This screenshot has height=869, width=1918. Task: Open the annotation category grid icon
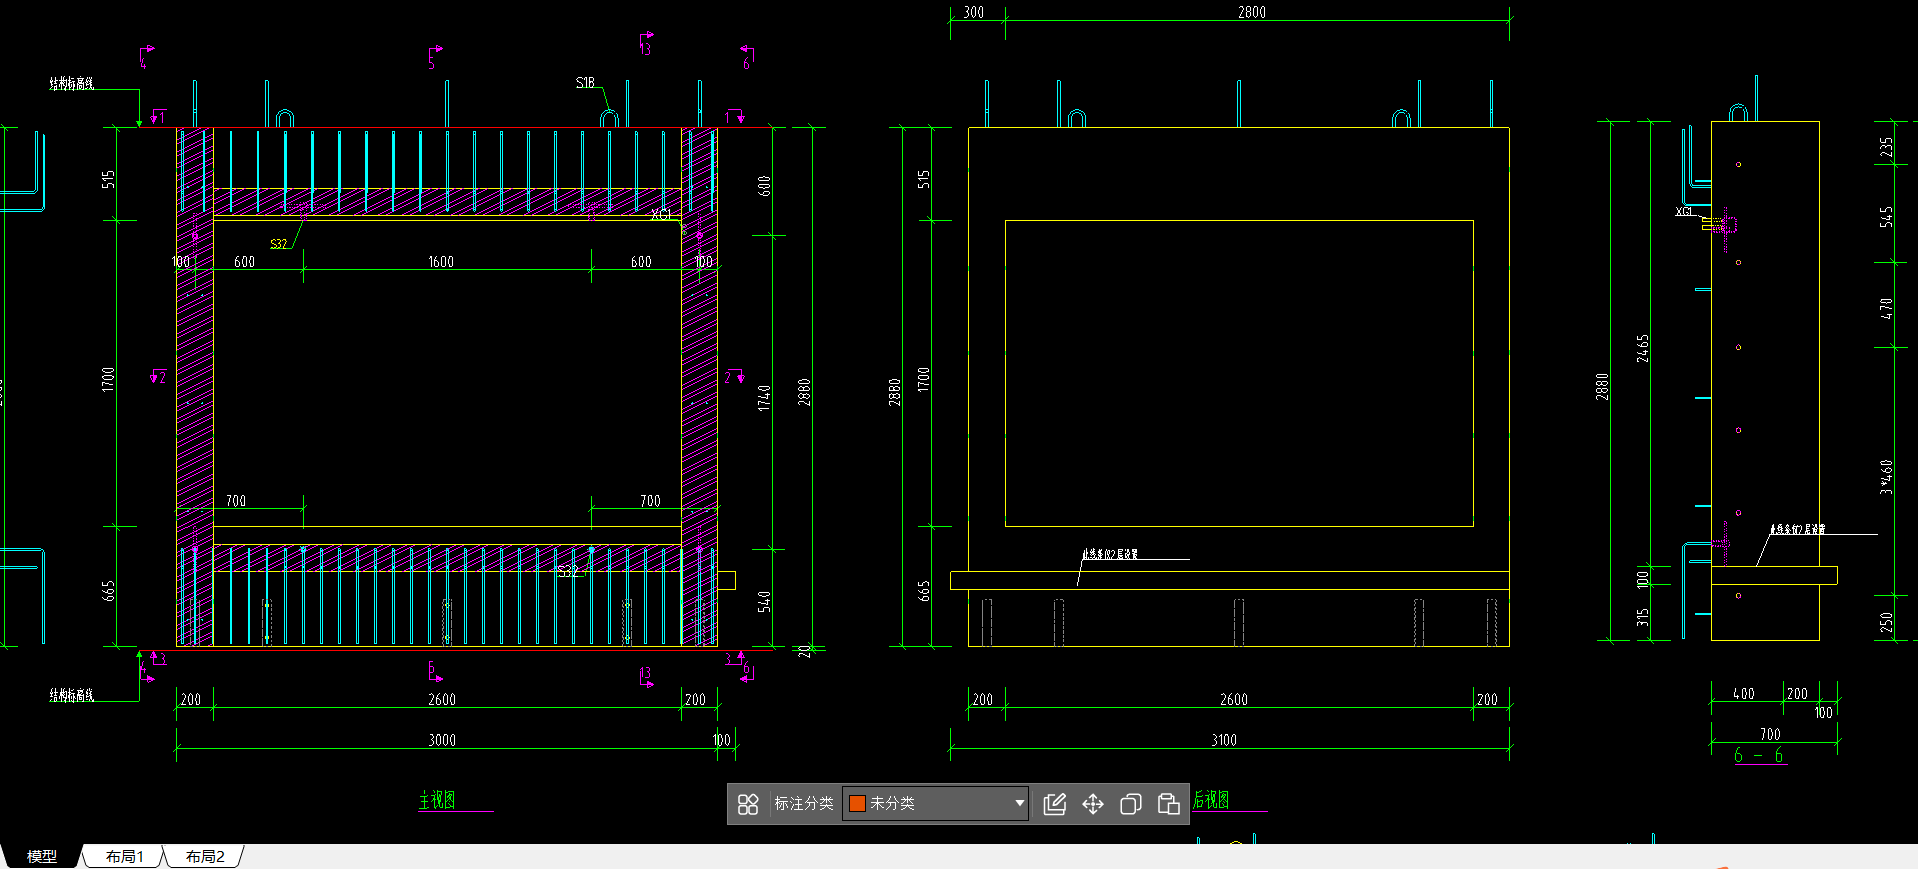[x=748, y=804]
